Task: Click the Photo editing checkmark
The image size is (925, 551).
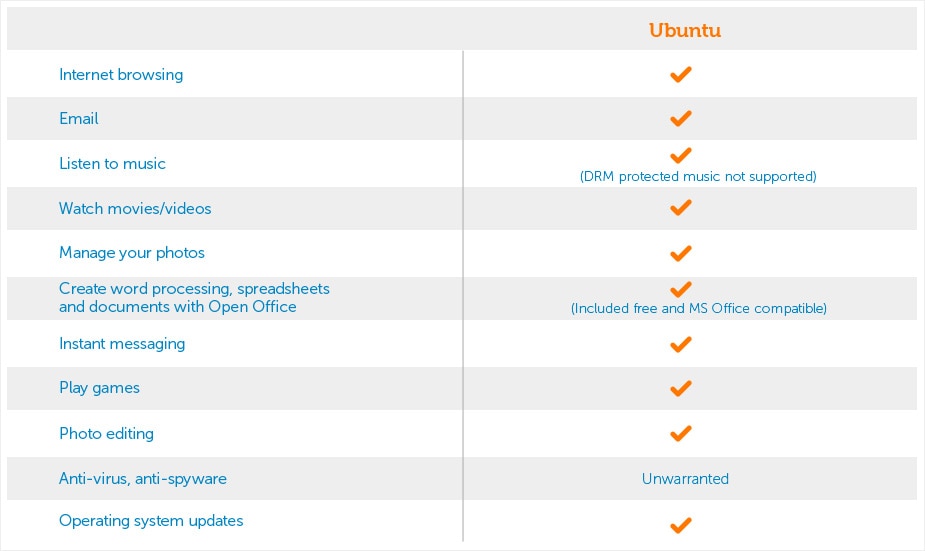Action: point(680,434)
